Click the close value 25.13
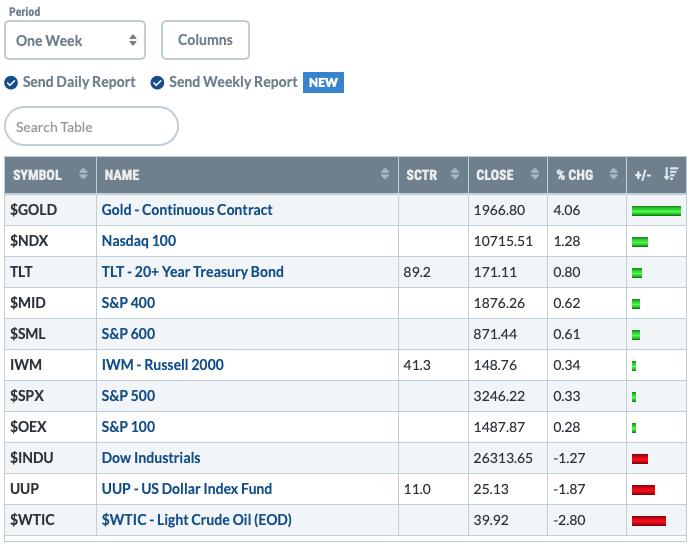 click(491, 489)
